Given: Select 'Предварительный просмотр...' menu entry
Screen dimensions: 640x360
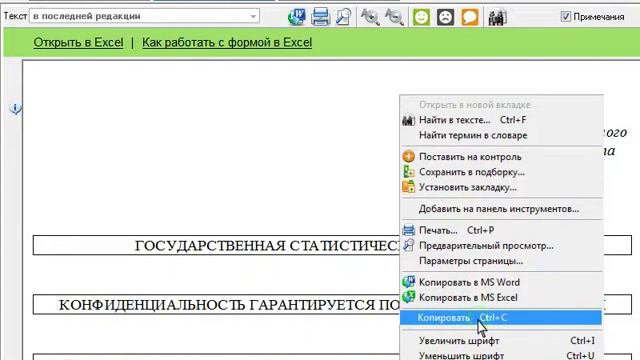Looking at the screenshot, I should 501,246.
